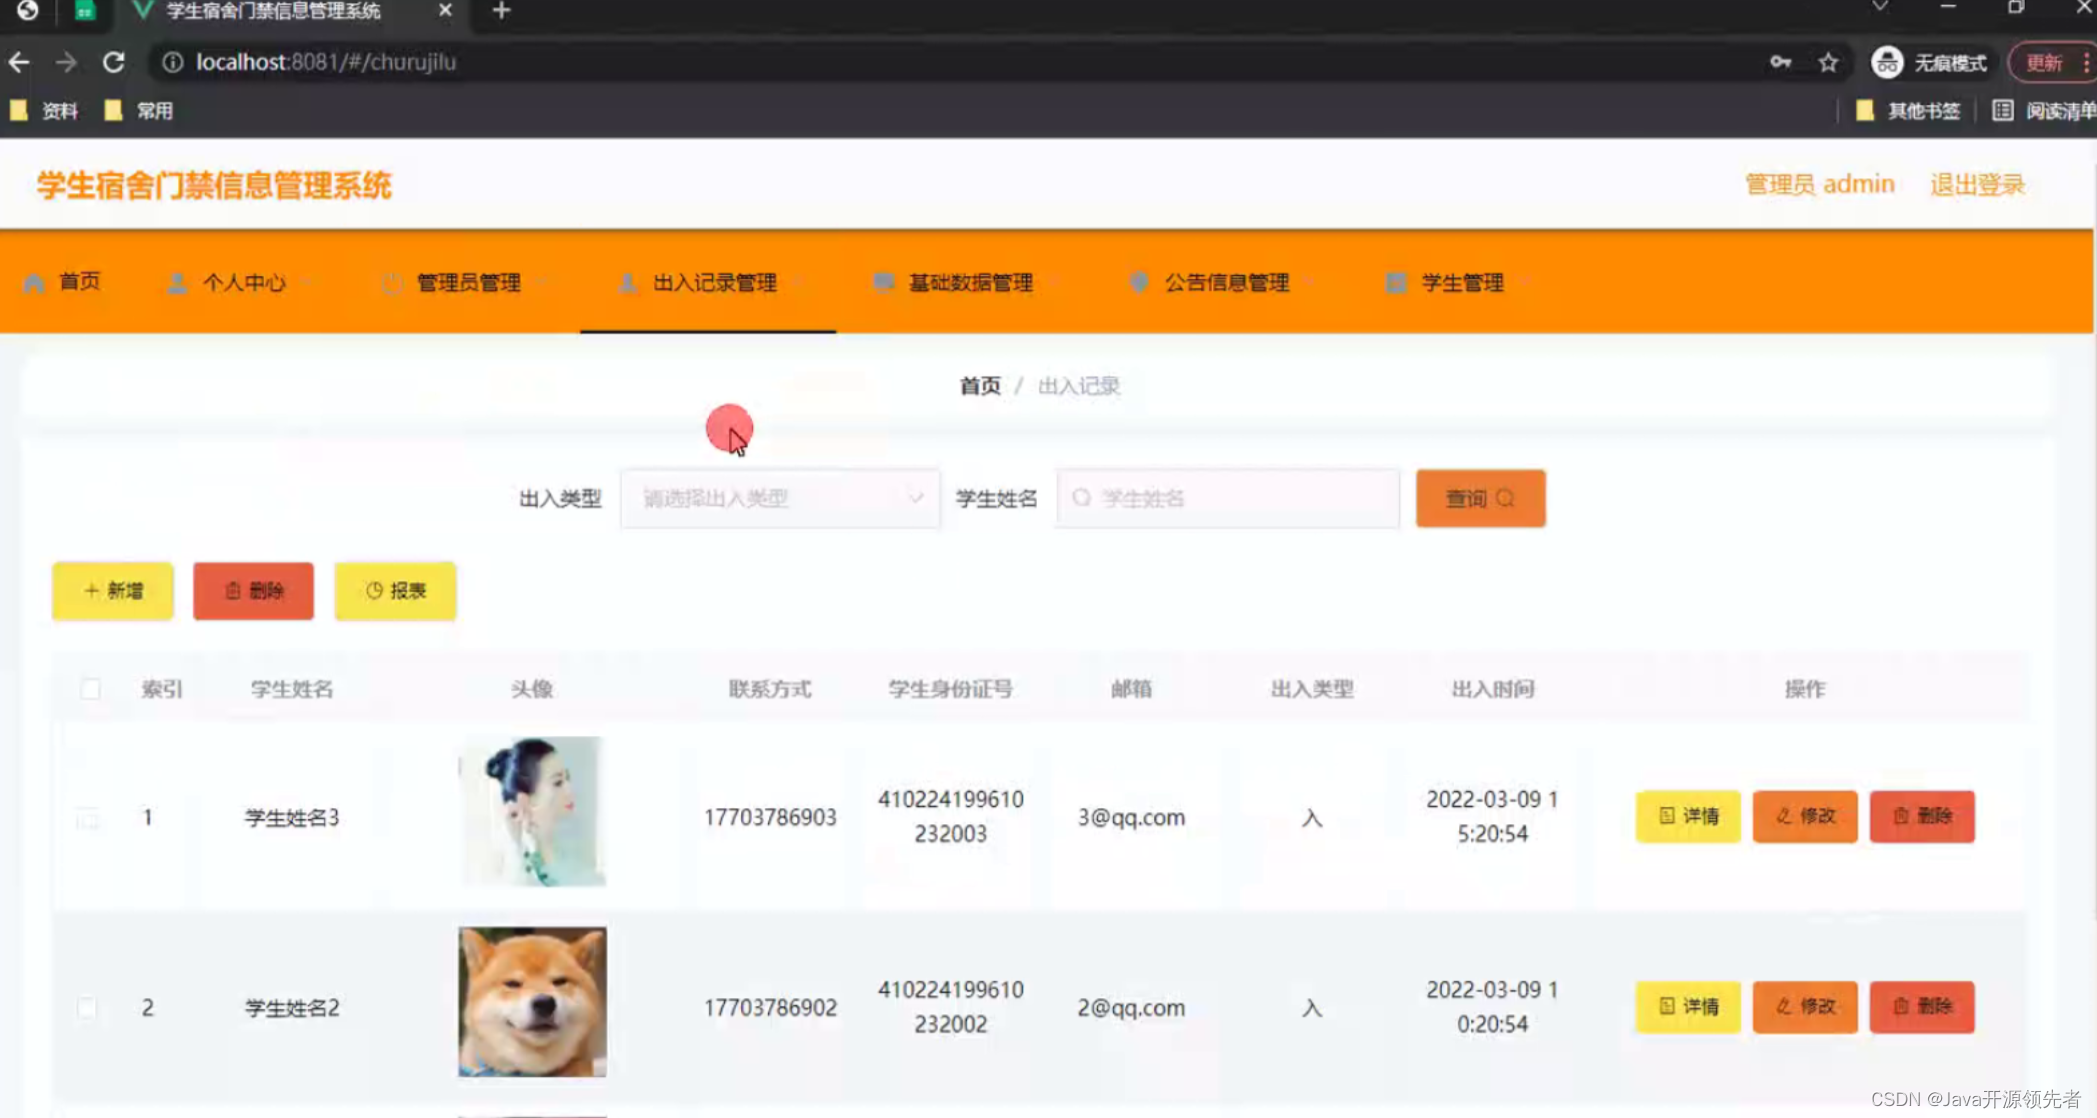This screenshot has height=1118, width=2097.
Task: Click the 查询 search button
Action: pyautogui.click(x=1480, y=498)
